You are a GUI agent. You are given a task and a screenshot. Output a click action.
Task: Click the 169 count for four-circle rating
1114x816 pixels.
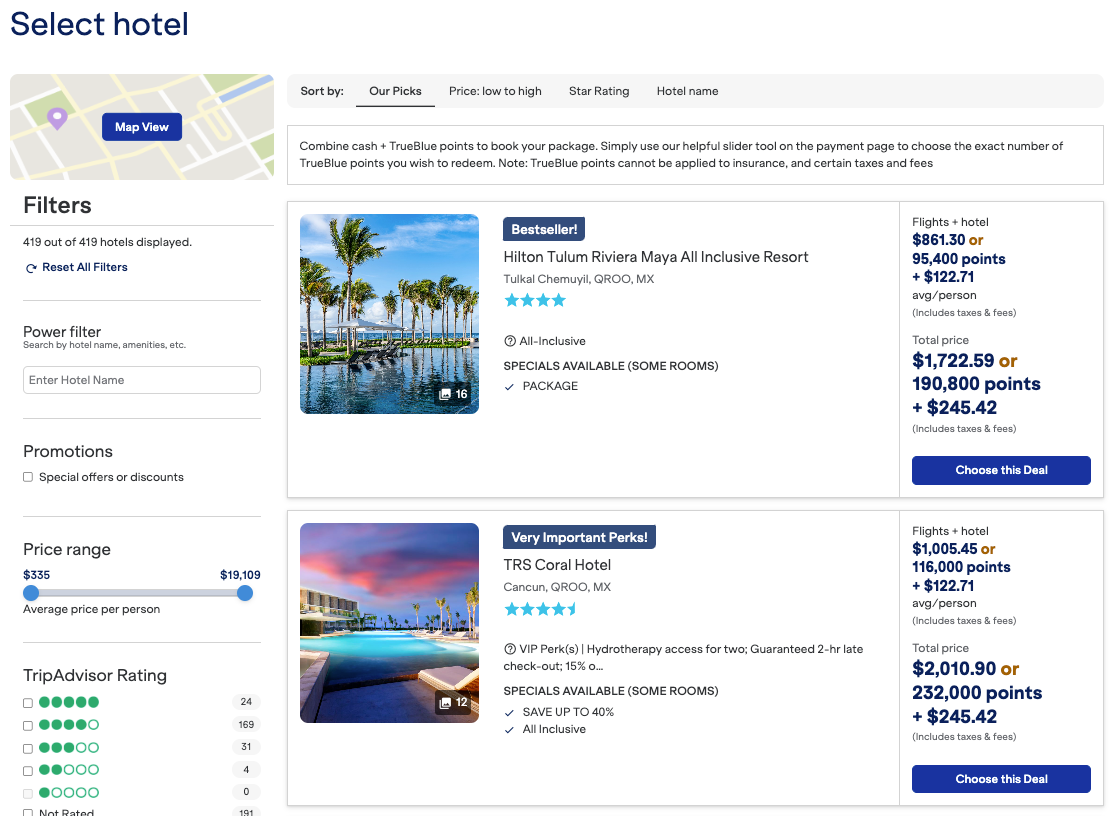(246, 724)
